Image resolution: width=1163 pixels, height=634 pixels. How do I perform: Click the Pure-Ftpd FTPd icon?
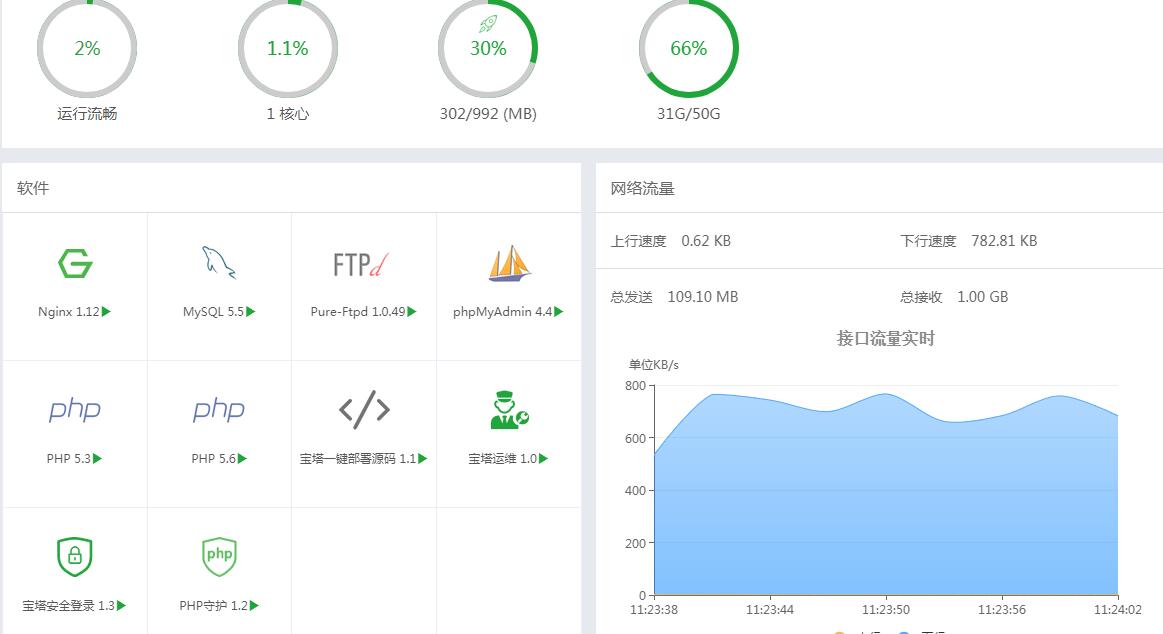pos(363,262)
